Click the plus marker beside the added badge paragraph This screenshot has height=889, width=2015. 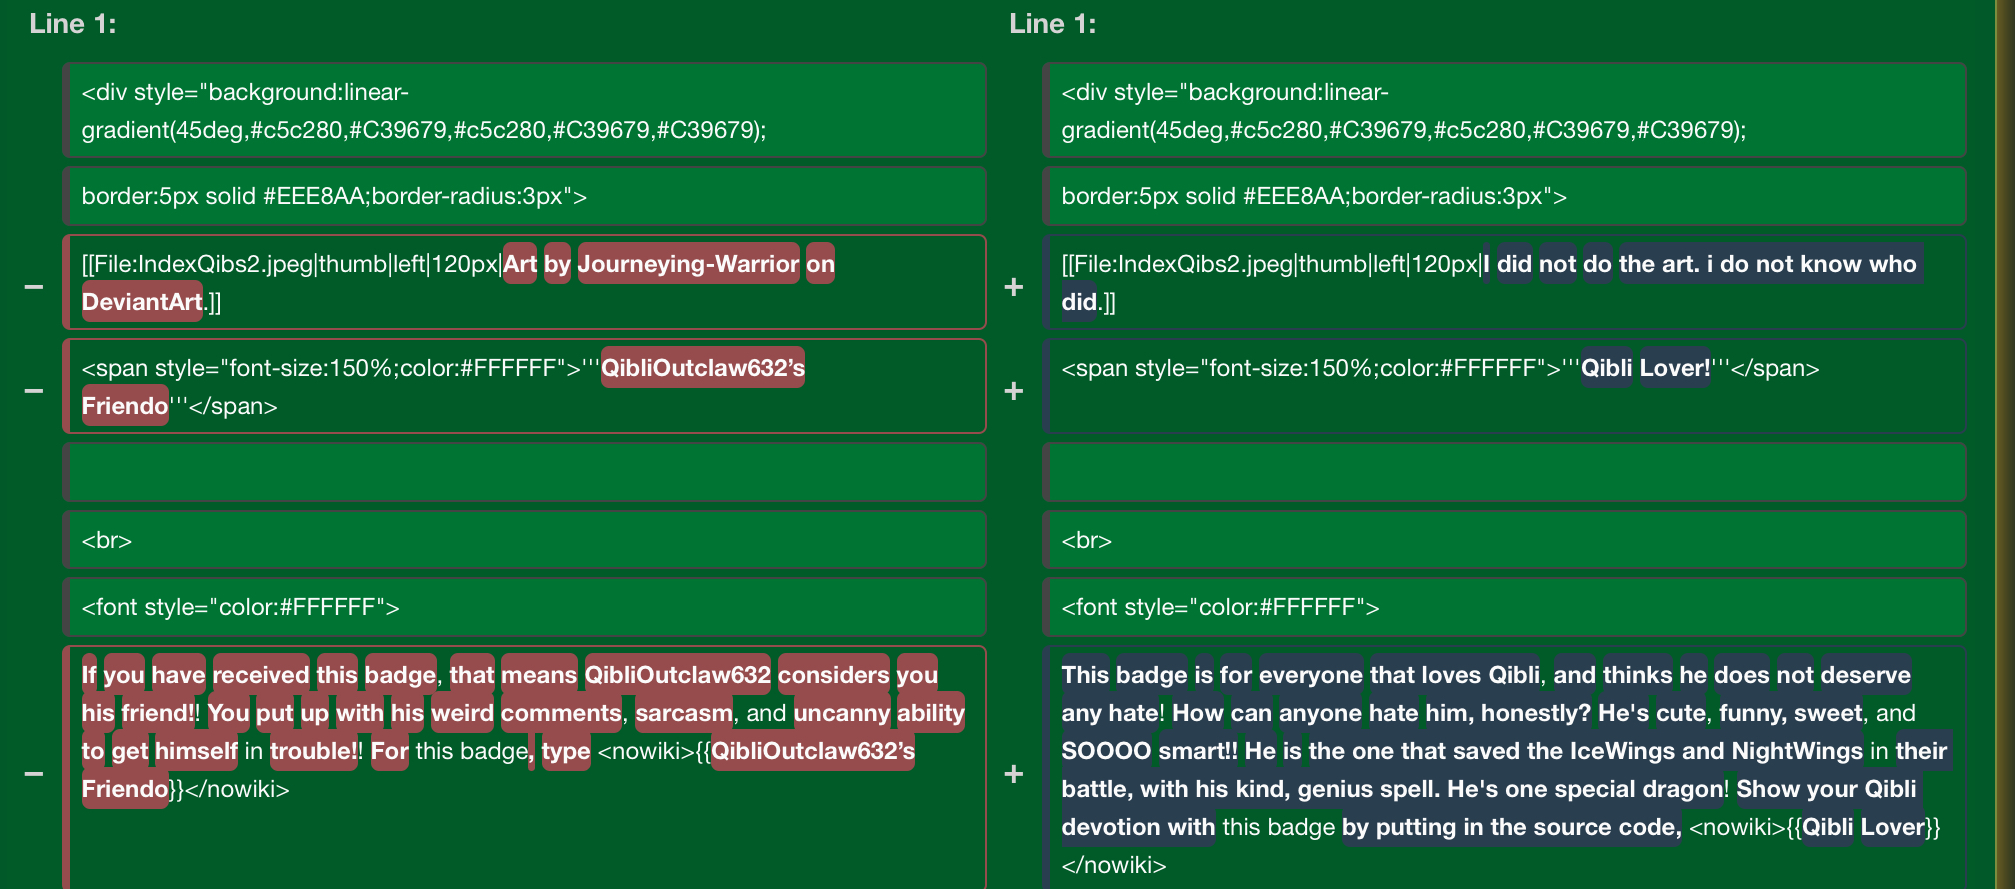tap(1014, 774)
